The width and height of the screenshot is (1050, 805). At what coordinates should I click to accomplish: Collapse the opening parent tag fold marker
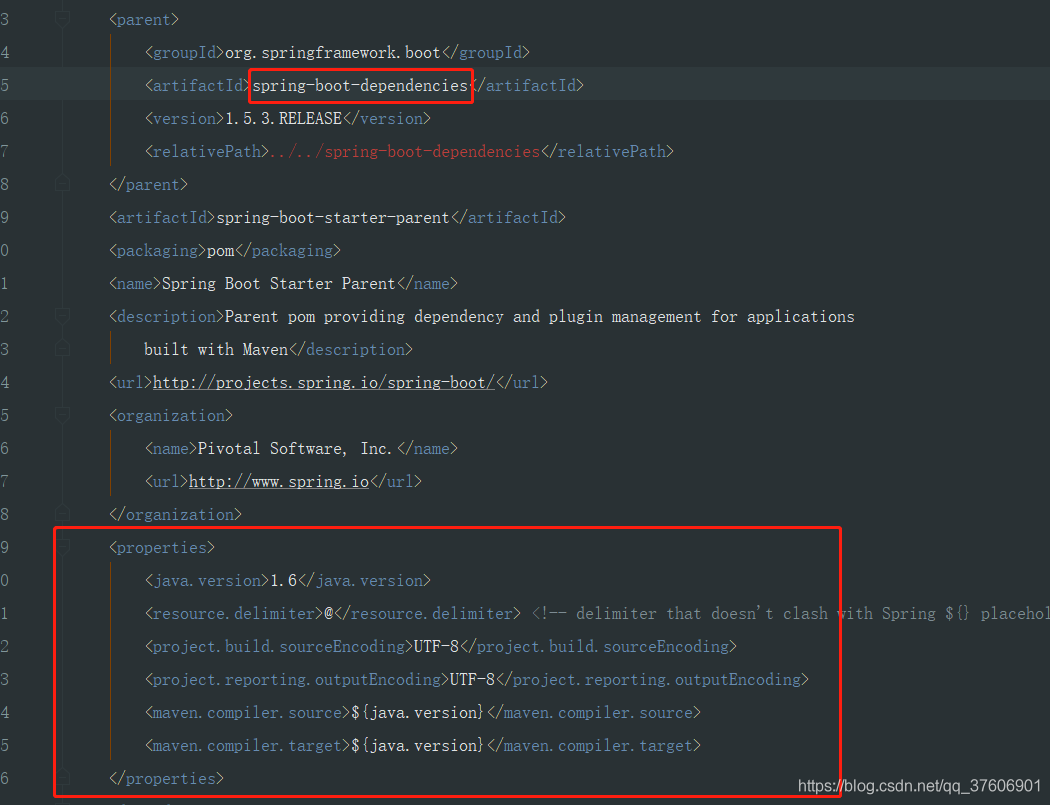point(62,19)
